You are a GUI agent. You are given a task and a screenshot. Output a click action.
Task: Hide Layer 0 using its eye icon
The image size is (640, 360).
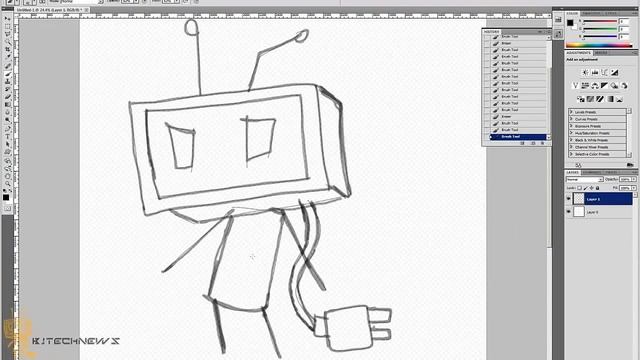[569, 211]
